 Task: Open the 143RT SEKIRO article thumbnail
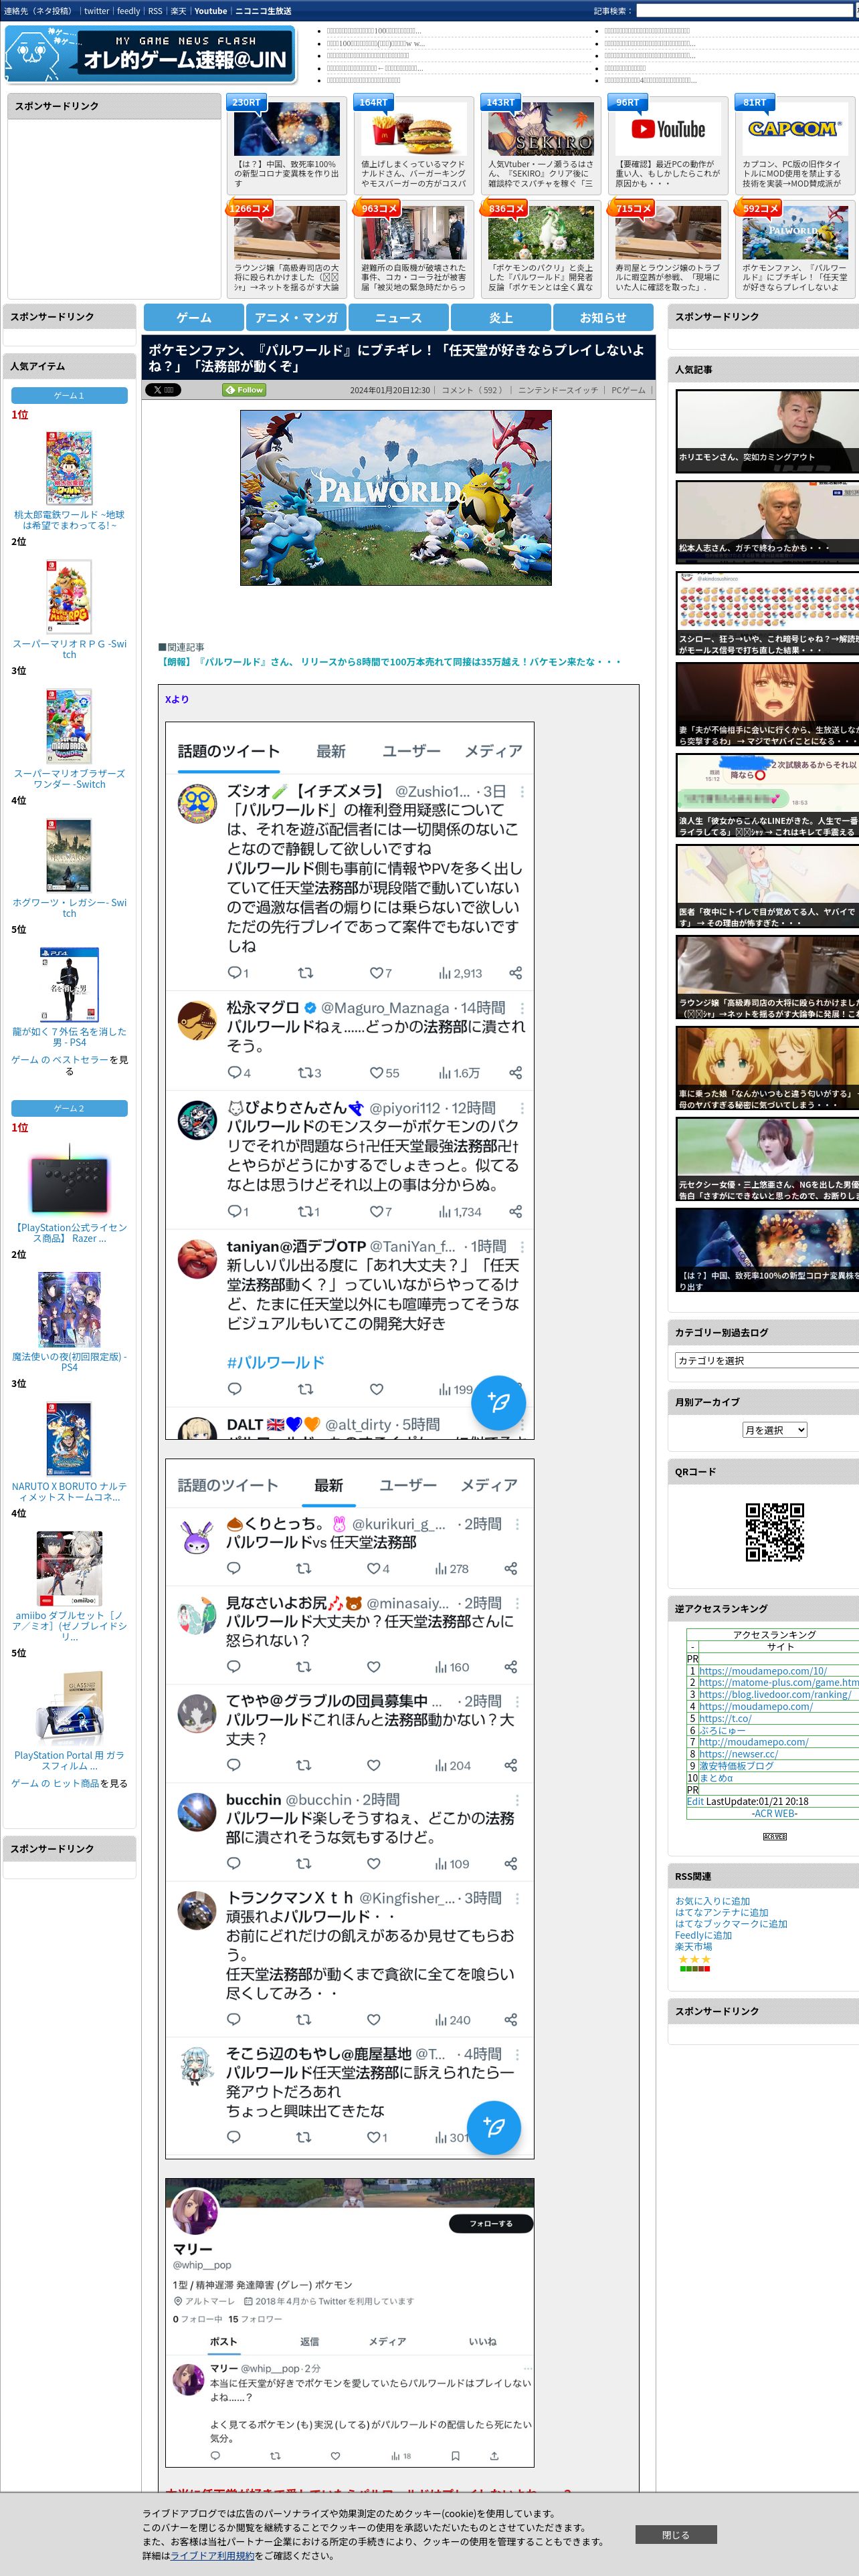[x=541, y=129]
